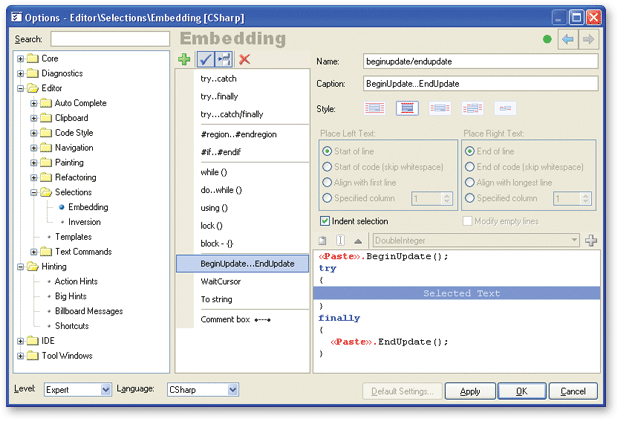Viewport: 619px width, 421px height.
Task: Toggle Indent selection checkbox
Action: pos(325,221)
